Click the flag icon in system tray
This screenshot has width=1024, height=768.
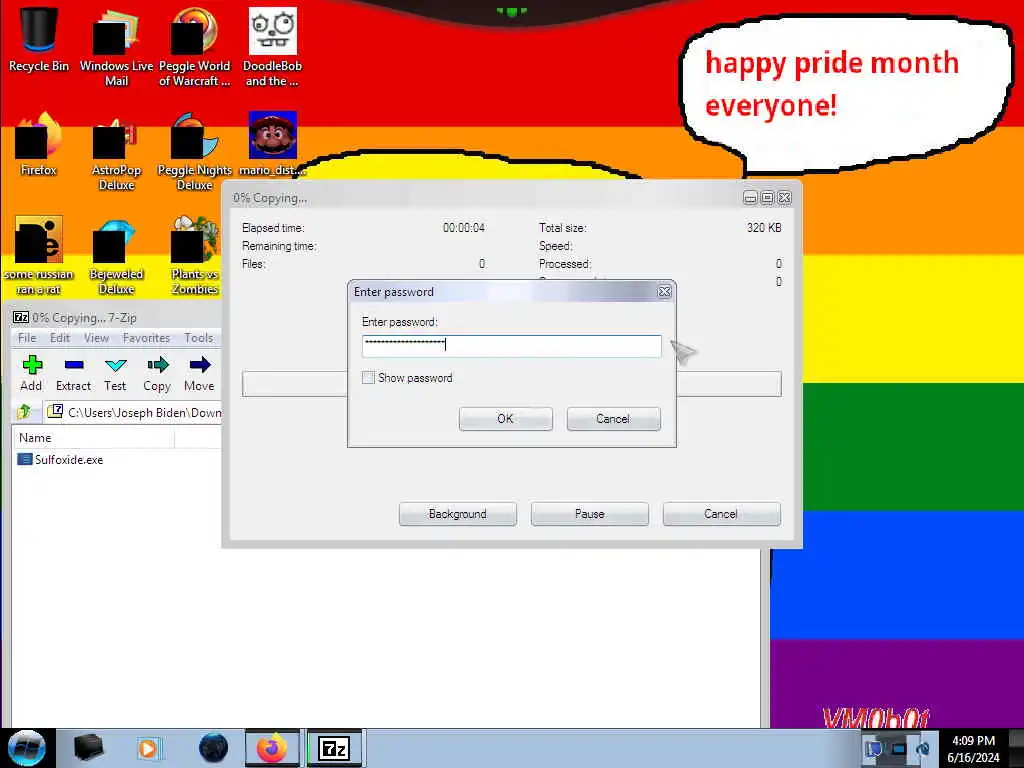click(872, 749)
